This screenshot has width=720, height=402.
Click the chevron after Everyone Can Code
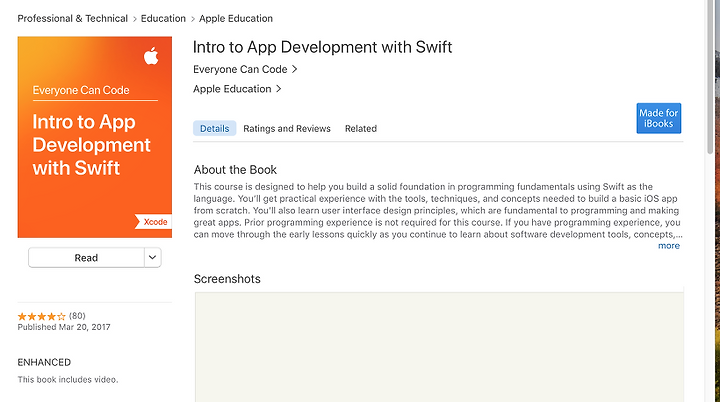(294, 69)
